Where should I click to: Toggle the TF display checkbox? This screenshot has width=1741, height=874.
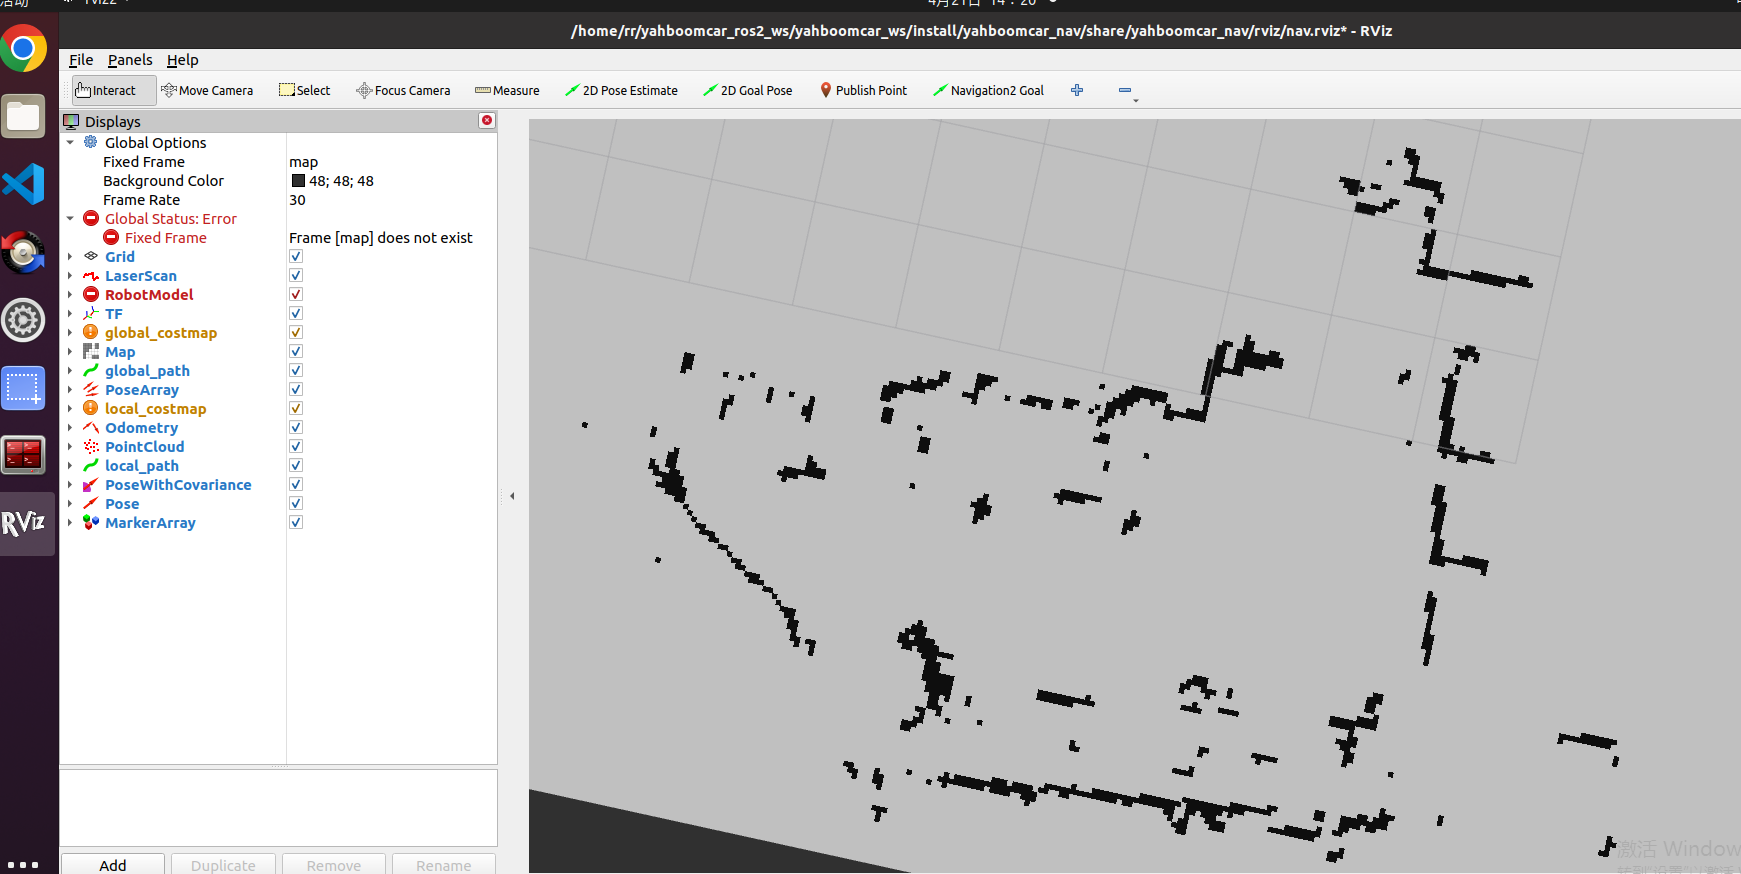296,313
